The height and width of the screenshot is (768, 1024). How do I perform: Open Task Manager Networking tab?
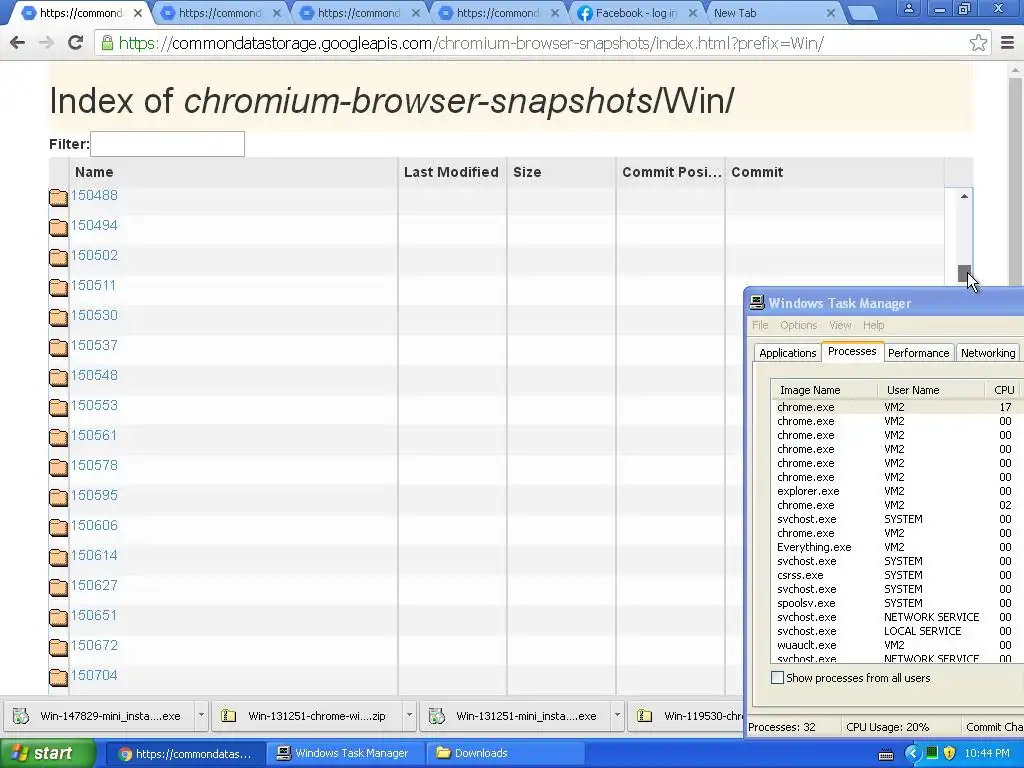pyautogui.click(x=987, y=353)
